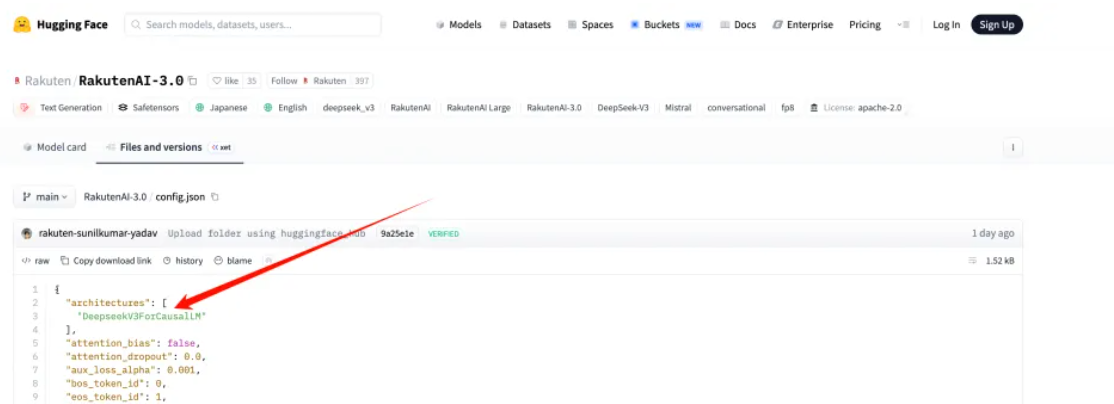Focus the search models, datasets, users field

[253, 25]
